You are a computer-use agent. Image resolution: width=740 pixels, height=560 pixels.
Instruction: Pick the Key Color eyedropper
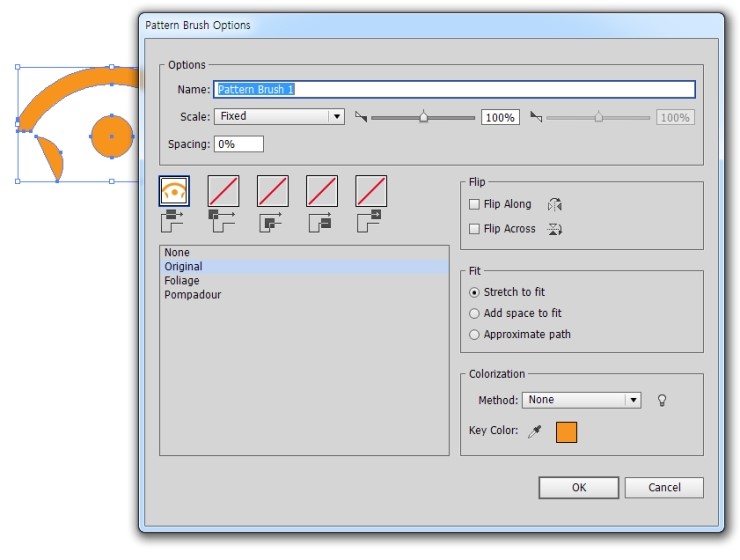tap(535, 431)
